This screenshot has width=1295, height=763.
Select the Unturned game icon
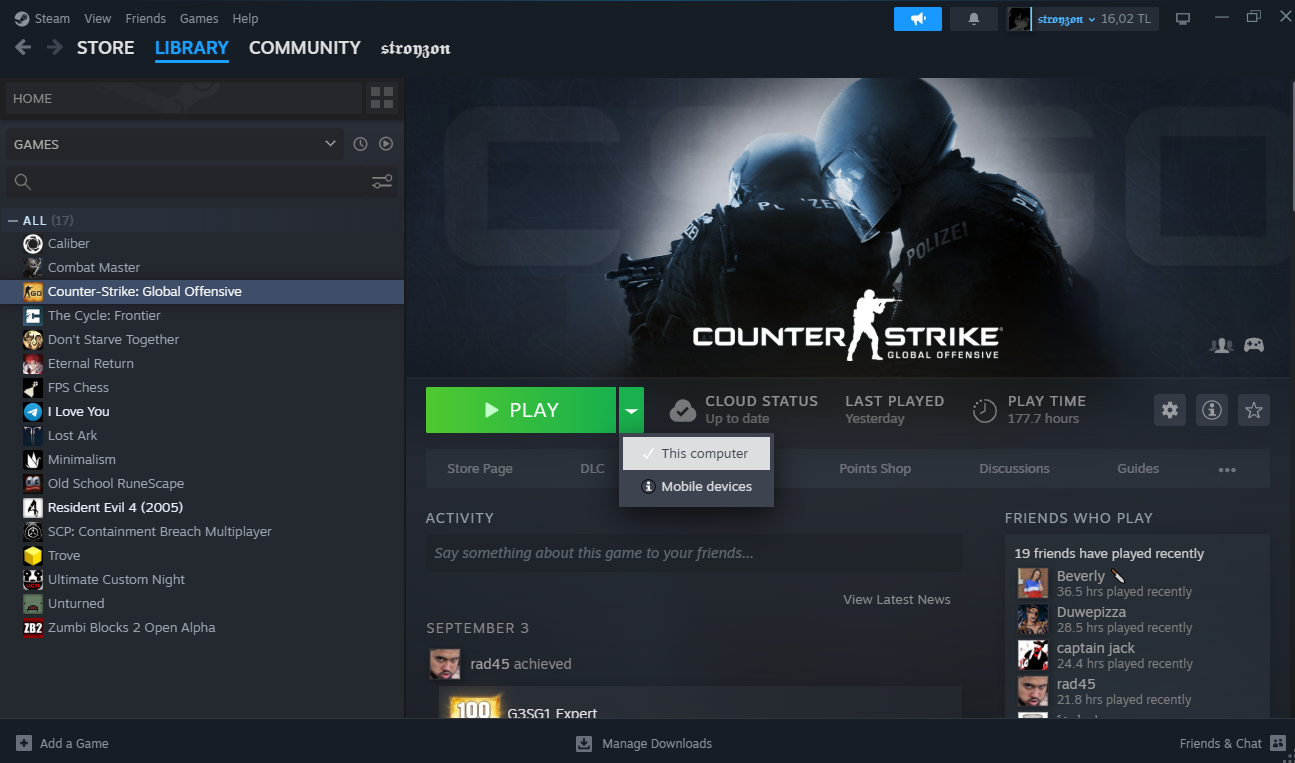click(32, 603)
